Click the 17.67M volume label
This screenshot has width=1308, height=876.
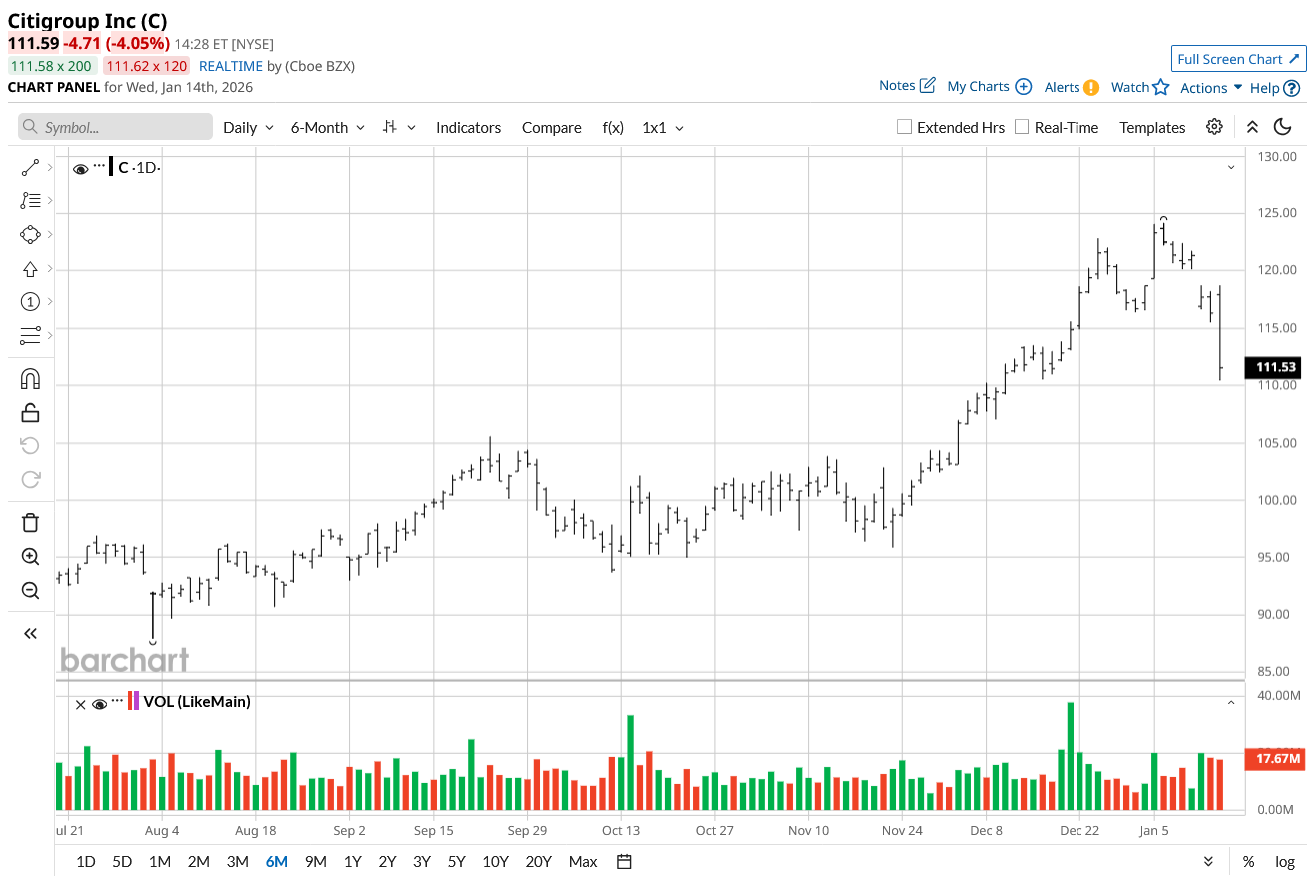pos(1273,759)
